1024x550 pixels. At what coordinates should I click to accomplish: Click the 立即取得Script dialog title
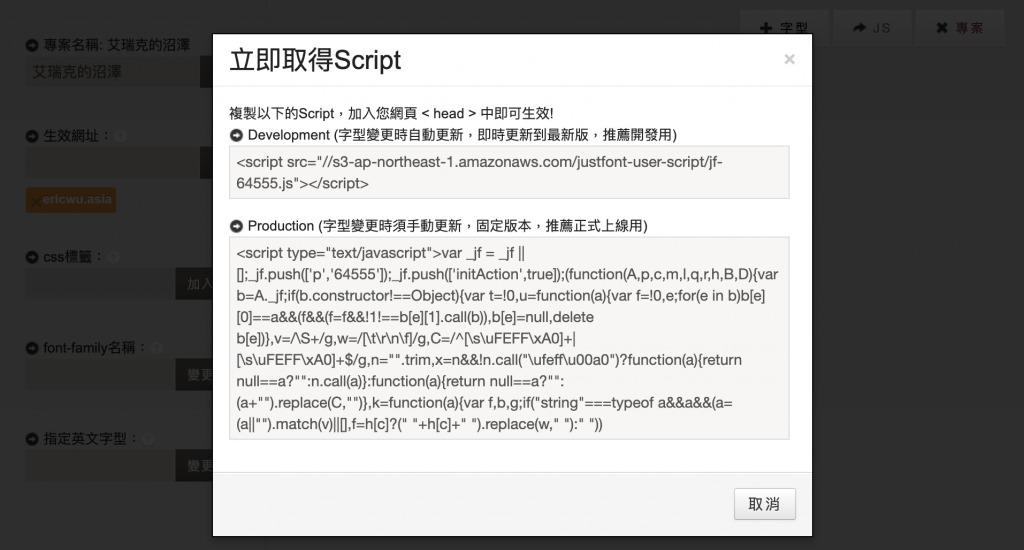tap(315, 60)
